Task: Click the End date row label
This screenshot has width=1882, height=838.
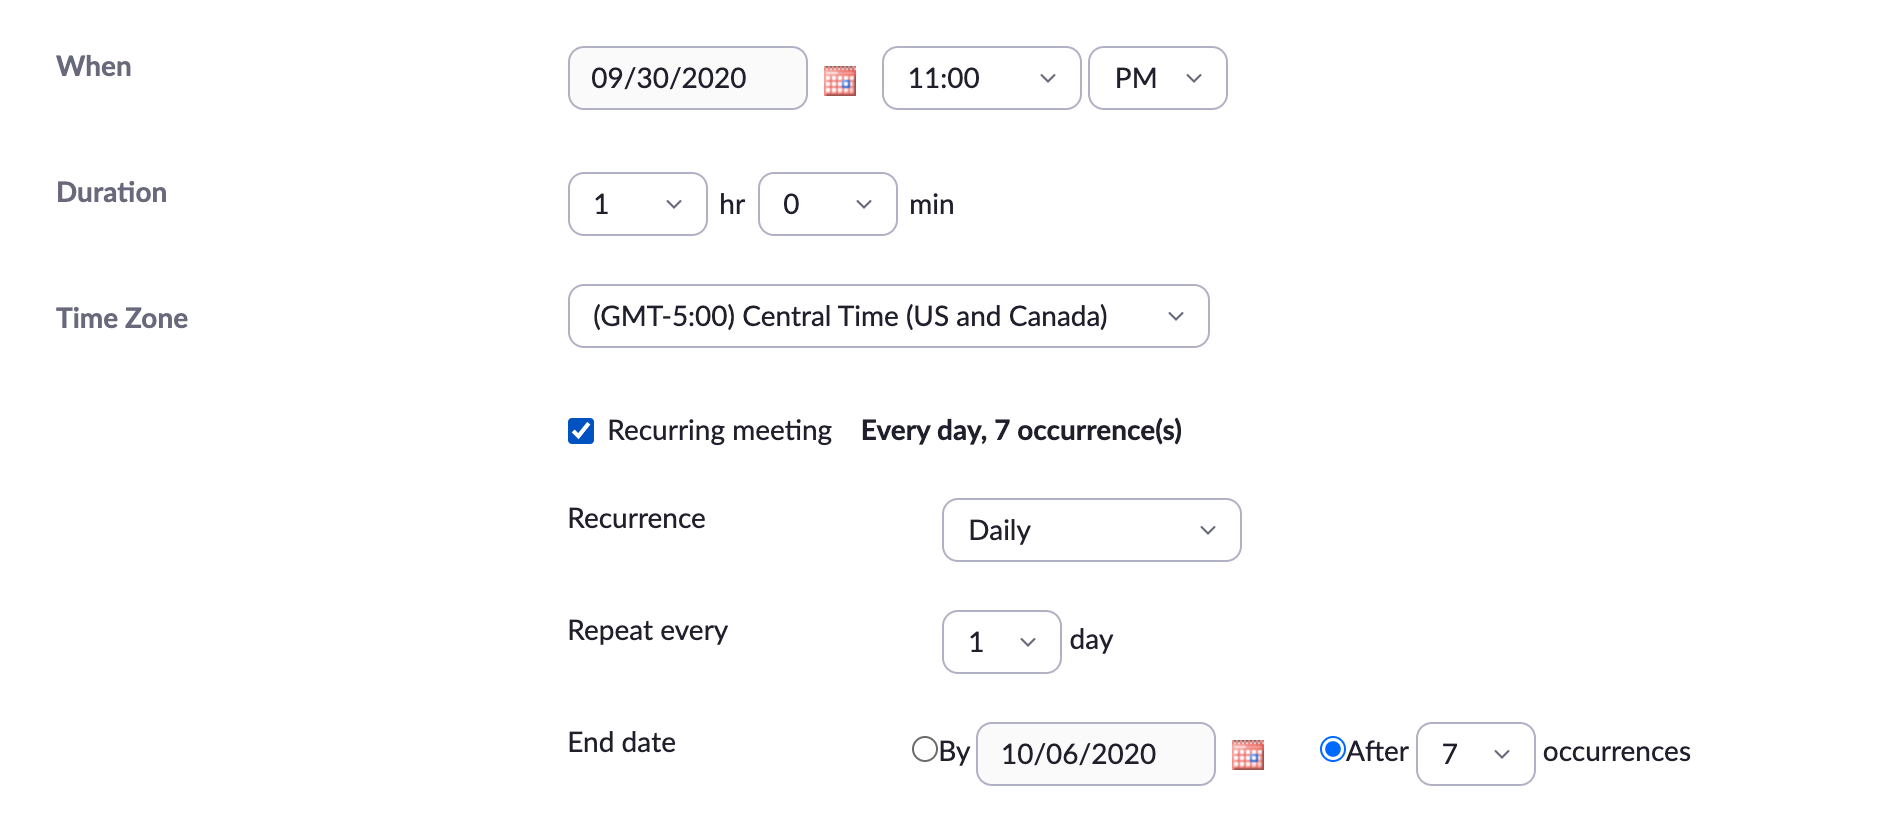Action: (621, 742)
